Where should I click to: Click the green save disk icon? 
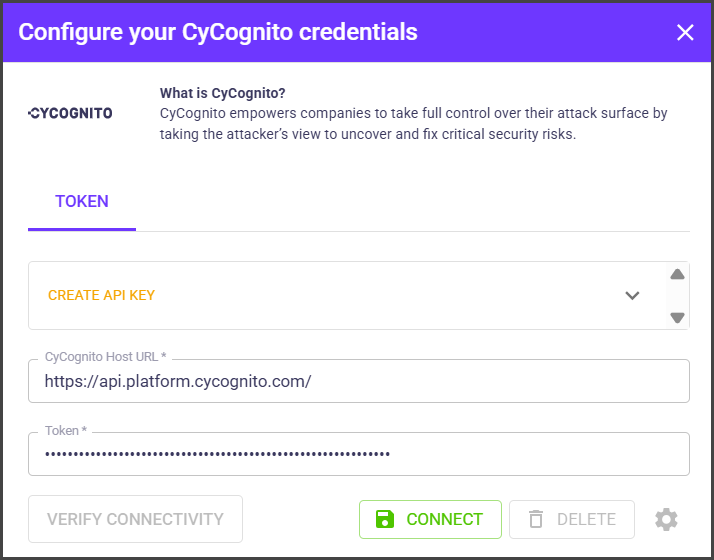click(384, 519)
